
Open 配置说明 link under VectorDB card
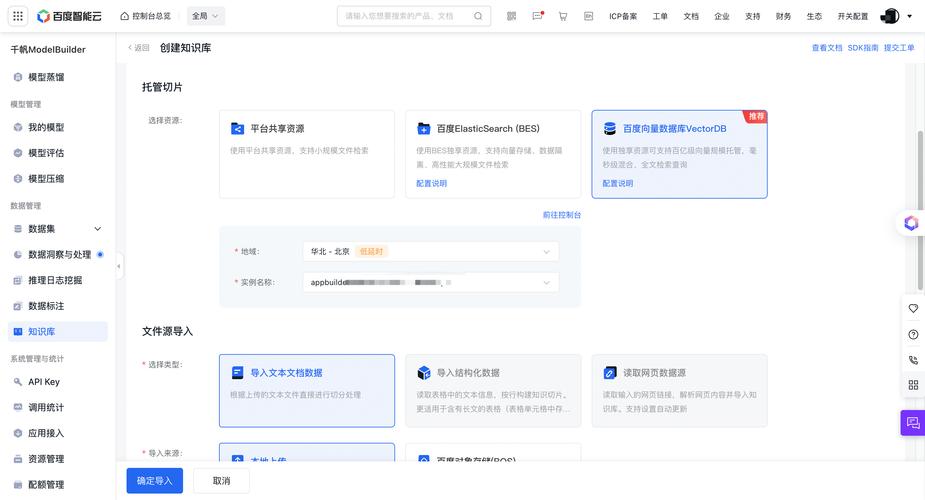pos(618,183)
